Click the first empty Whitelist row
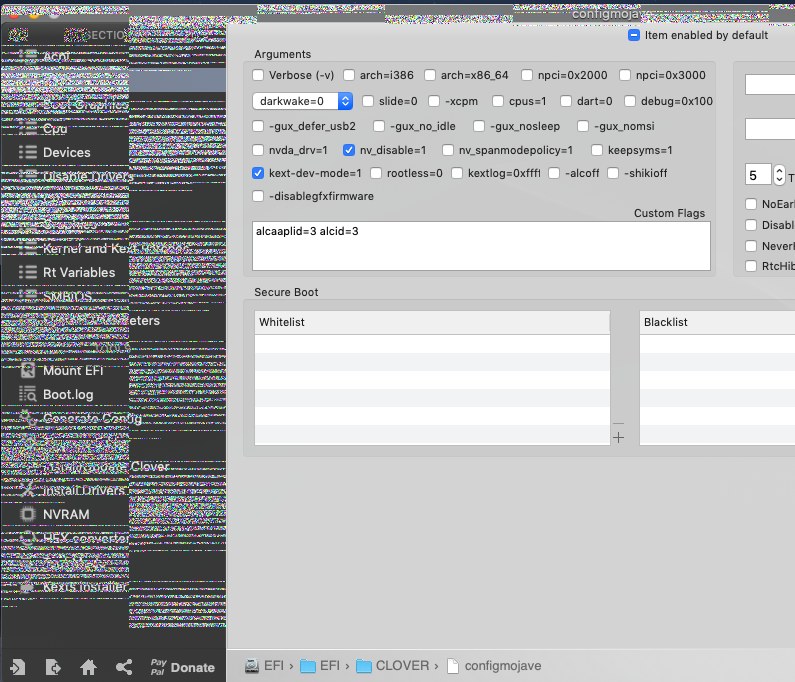Screen dimensions: 795x682 tap(432, 344)
